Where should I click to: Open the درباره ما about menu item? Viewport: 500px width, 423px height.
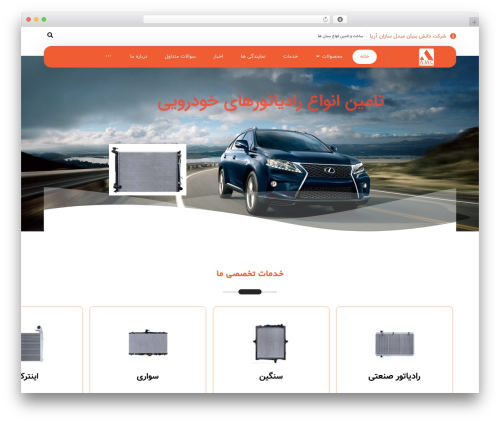(x=138, y=56)
